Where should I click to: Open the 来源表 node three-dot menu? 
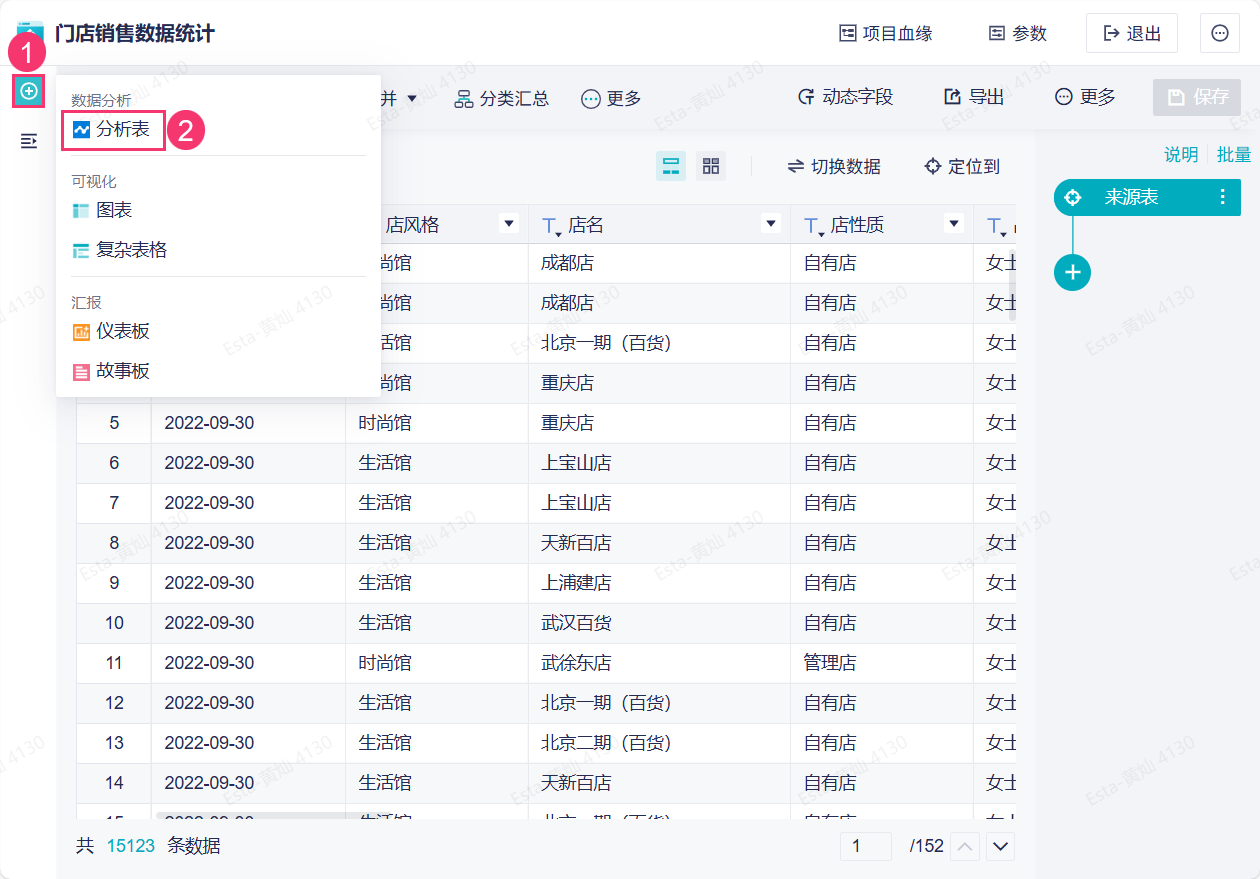[1223, 197]
